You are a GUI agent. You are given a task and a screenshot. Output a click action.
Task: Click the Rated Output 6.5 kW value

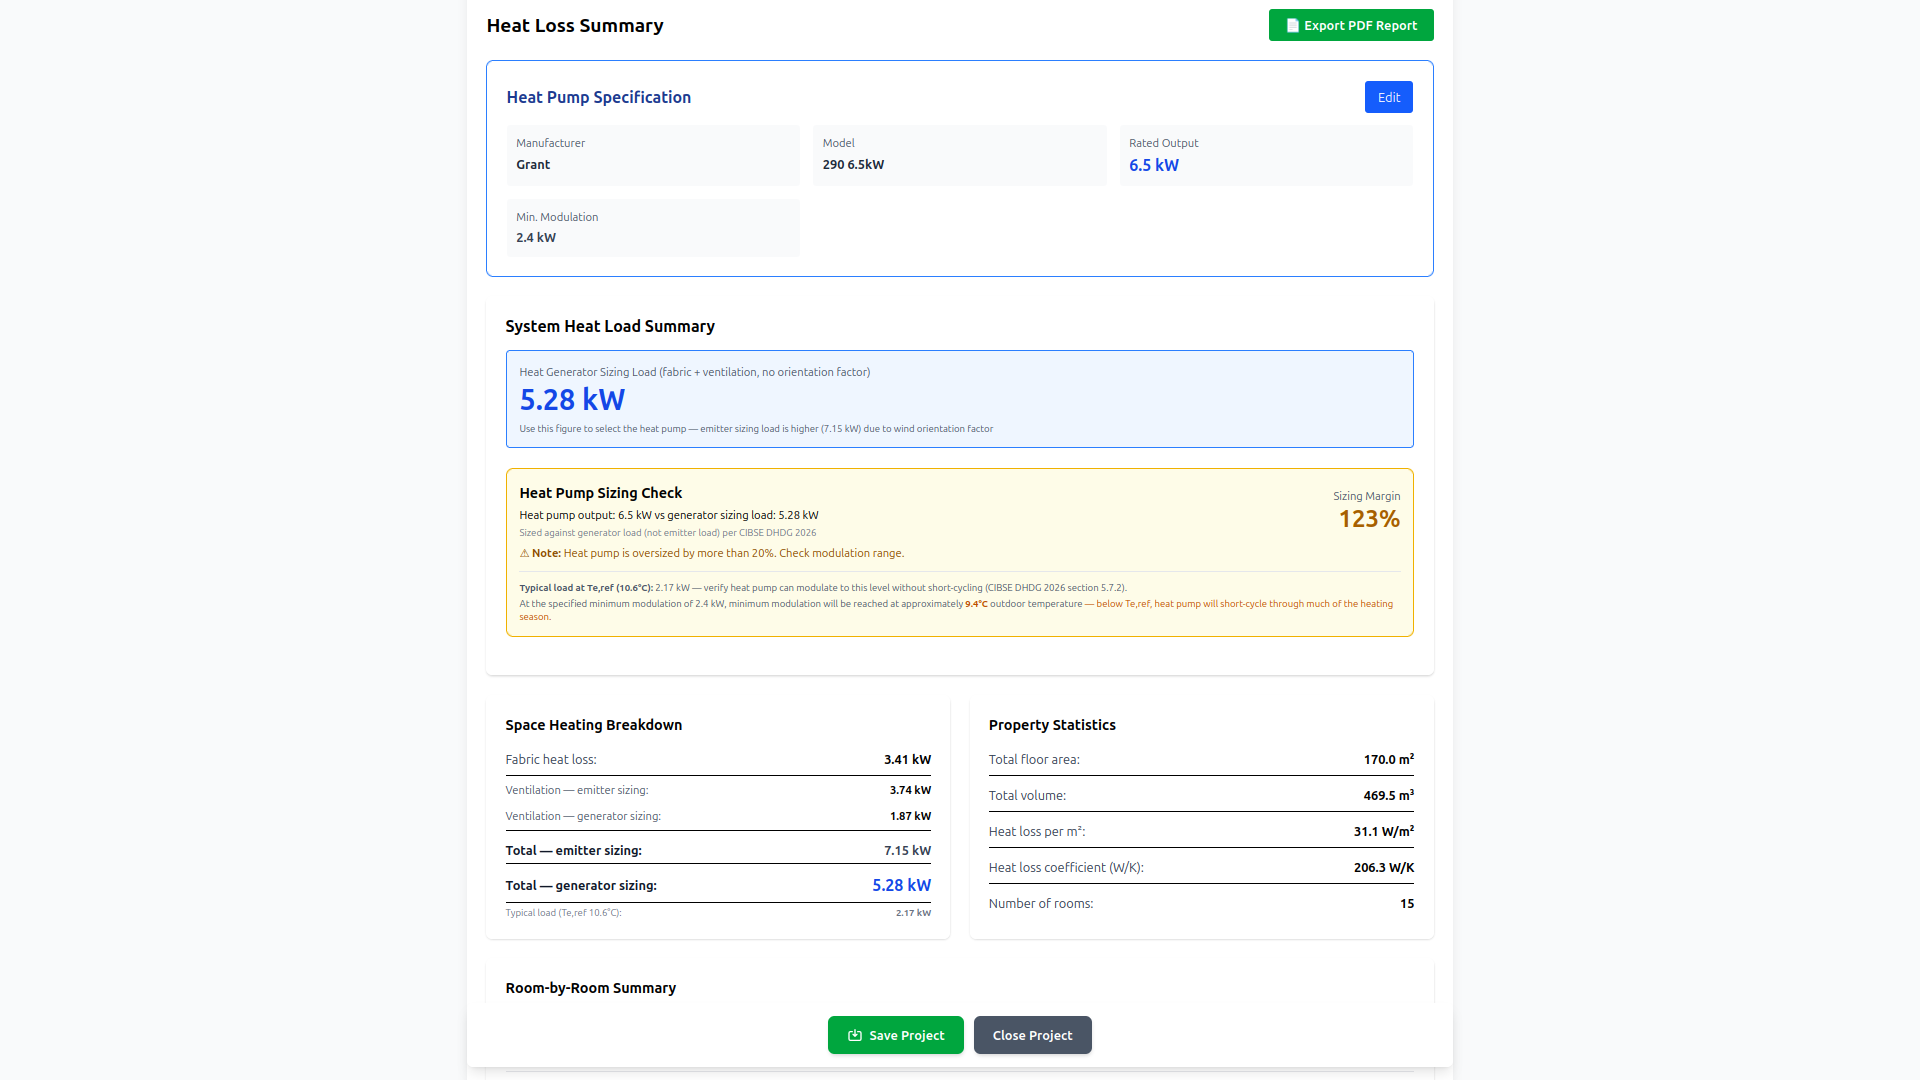1154,165
